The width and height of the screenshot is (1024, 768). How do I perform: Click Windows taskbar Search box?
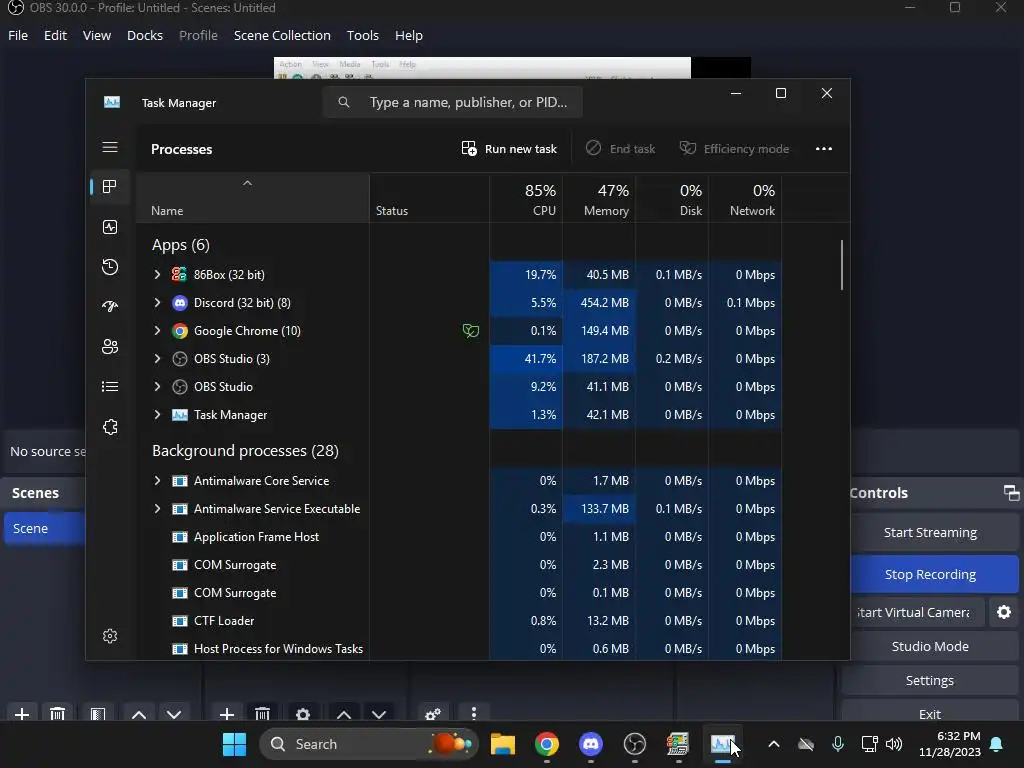click(x=369, y=744)
